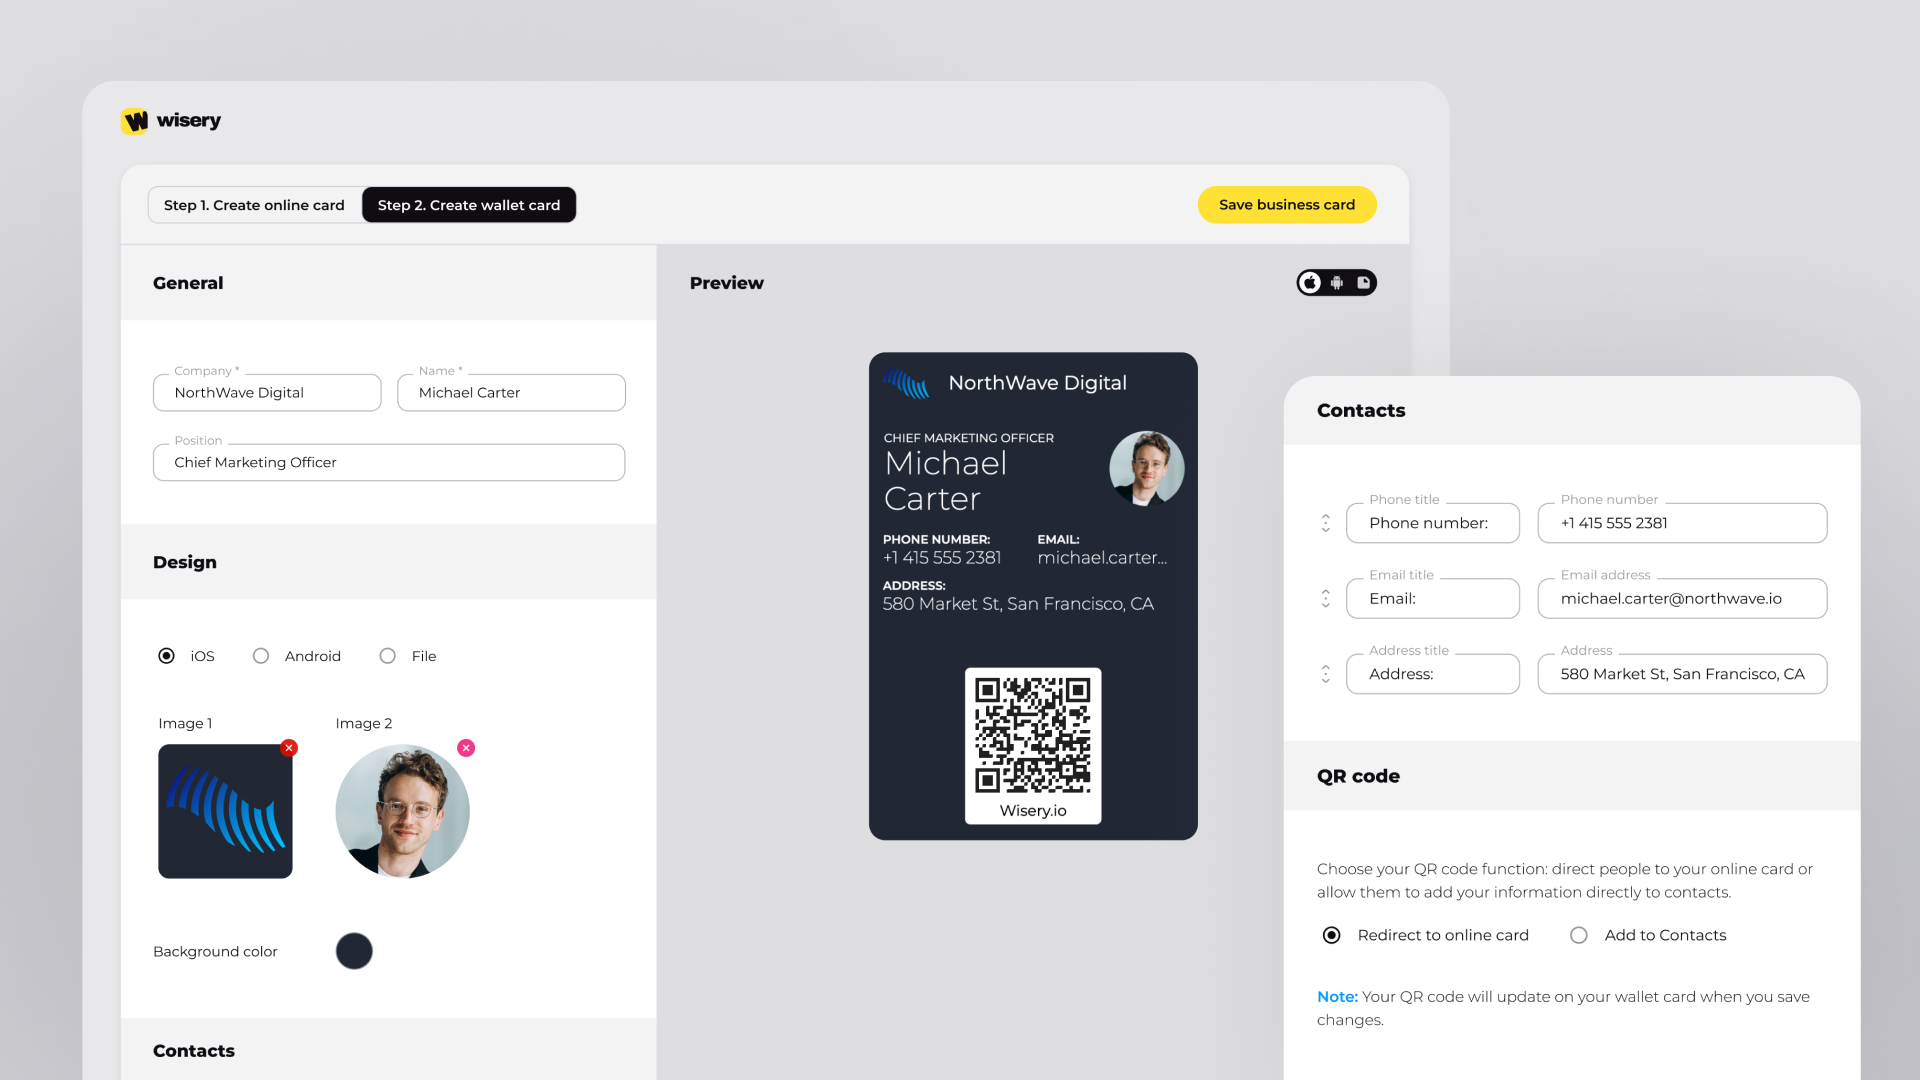Remove Image 1 using its delete icon
The image size is (1920, 1080).
click(x=289, y=747)
